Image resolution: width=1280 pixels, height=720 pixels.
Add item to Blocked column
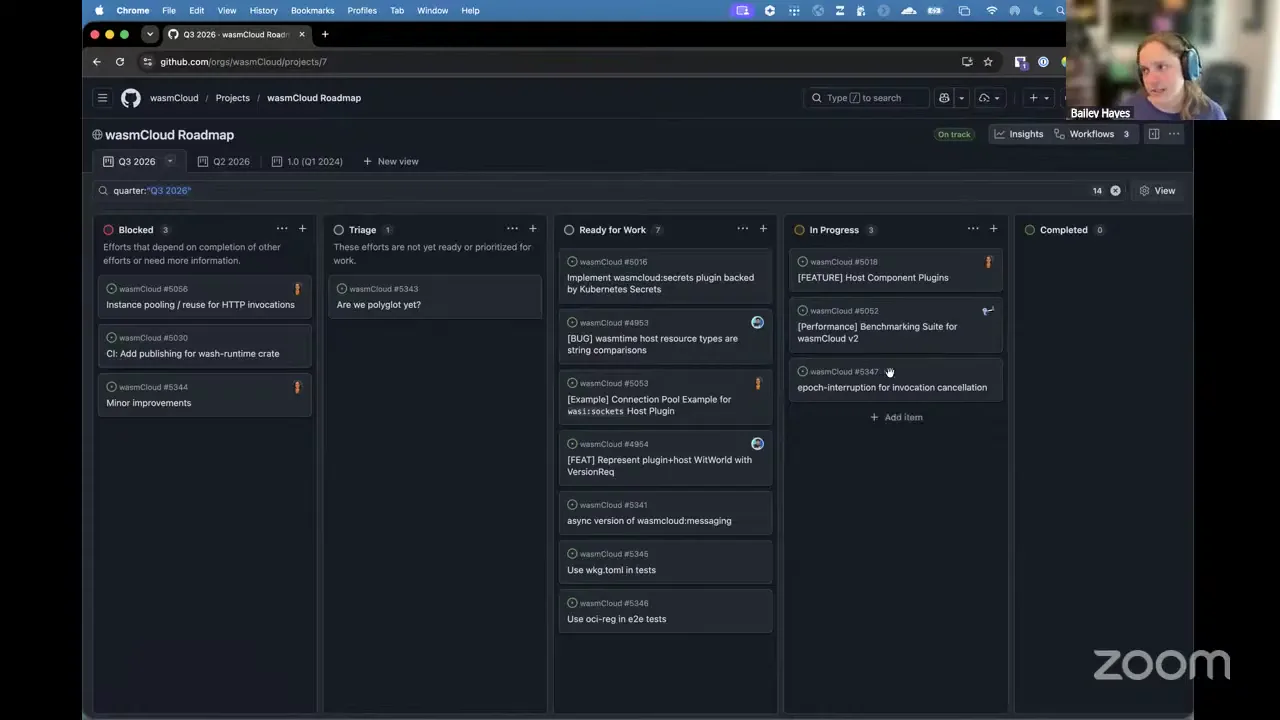click(x=302, y=229)
